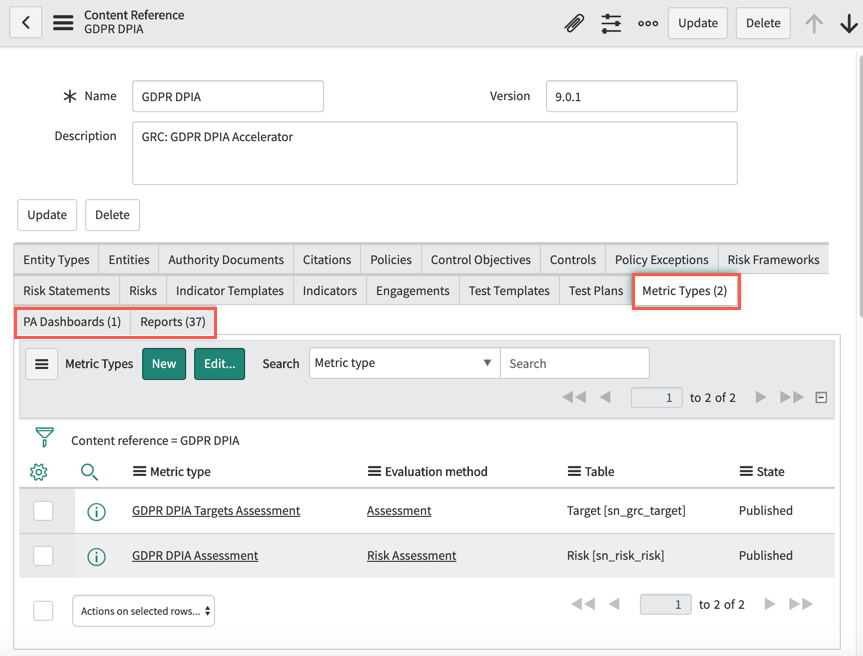Go to next page in top pagination
Image resolution: width=863 pixels, height=656 pixels.
[761, 397]
